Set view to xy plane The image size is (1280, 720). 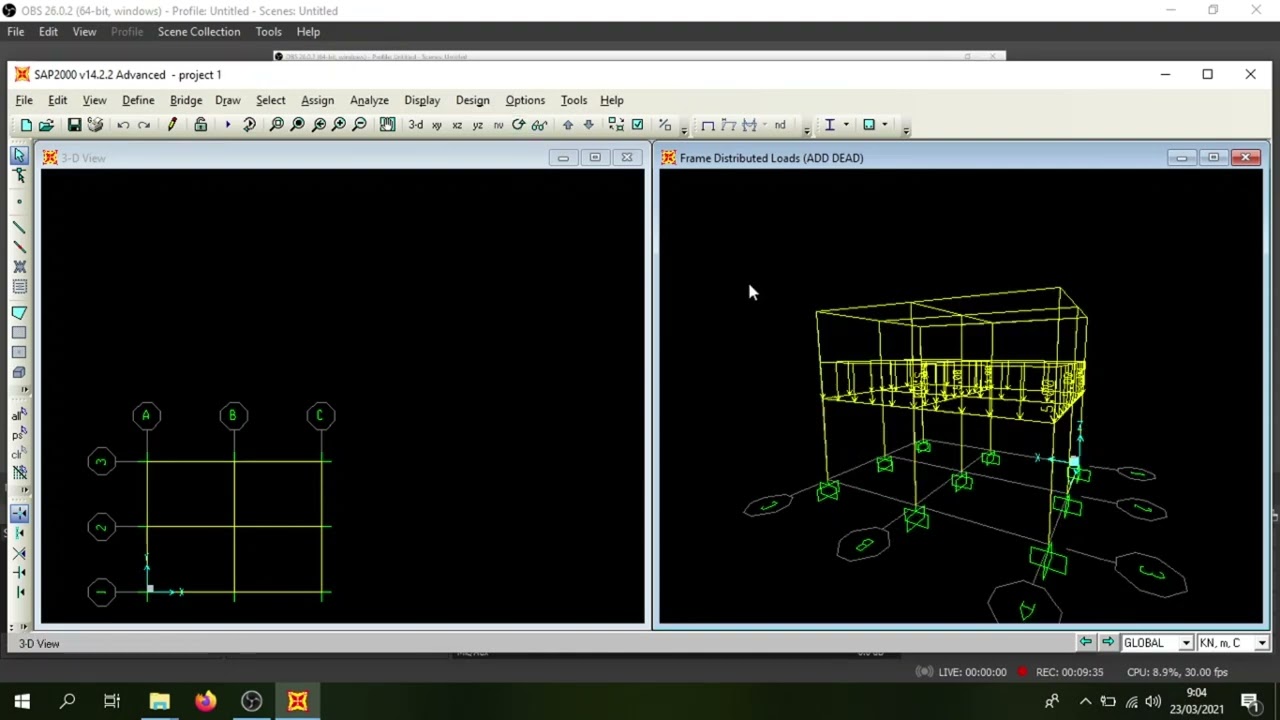(436, 125)
